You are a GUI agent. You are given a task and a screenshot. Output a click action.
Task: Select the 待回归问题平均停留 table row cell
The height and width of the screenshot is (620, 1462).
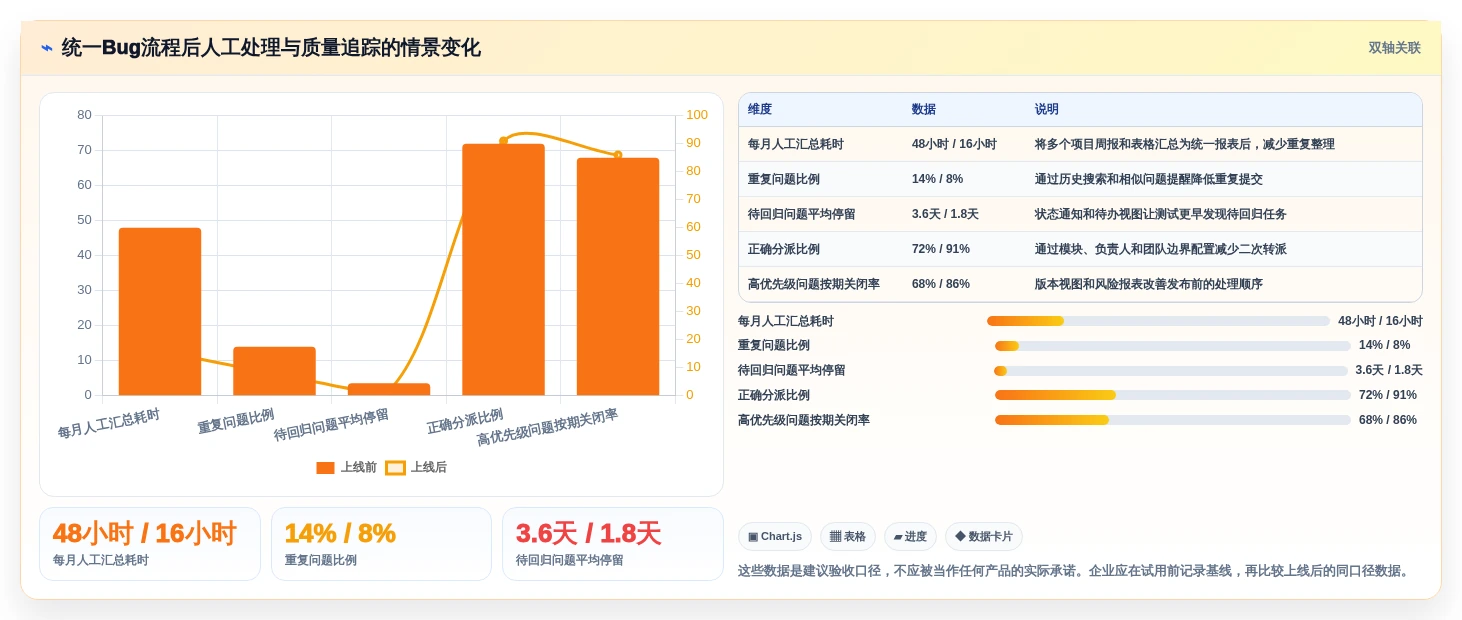click(x=821, y=214)
